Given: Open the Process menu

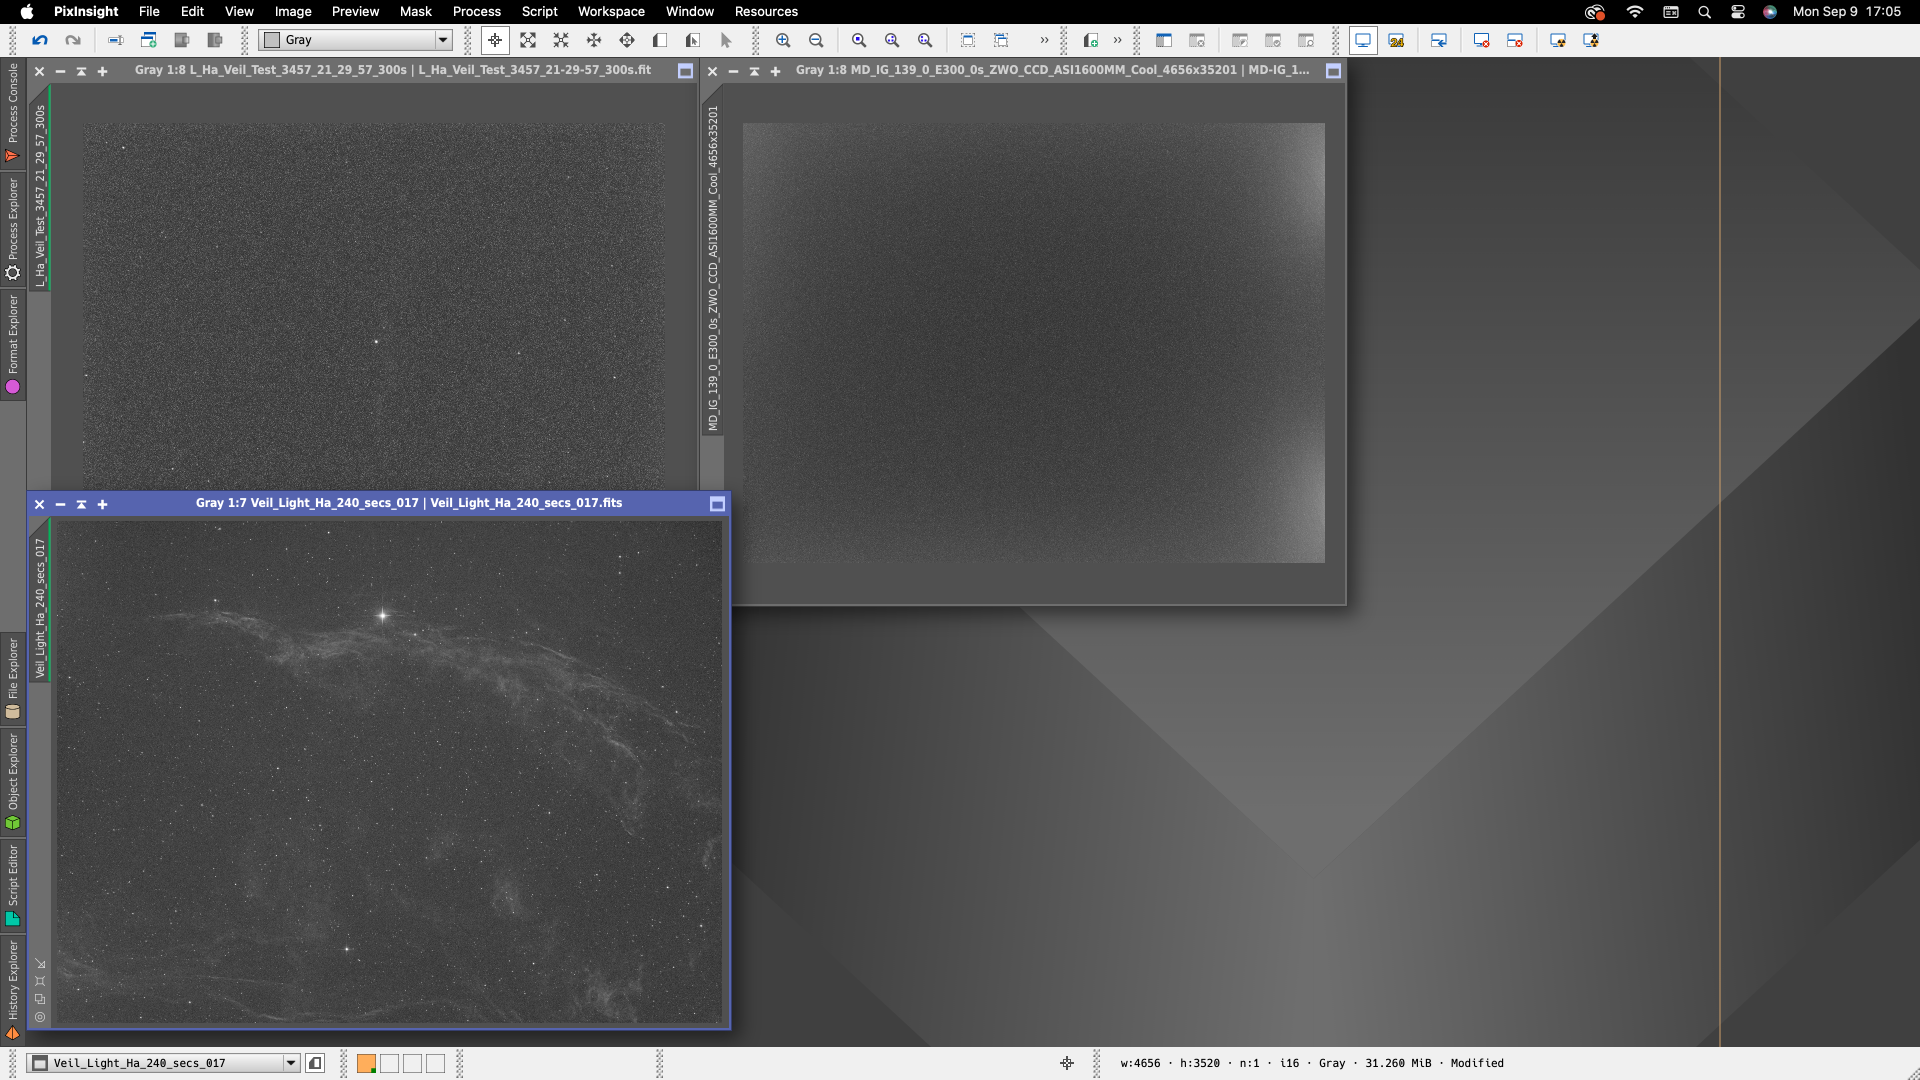Looking at the screenshot, I should click(x=476, y=12).
